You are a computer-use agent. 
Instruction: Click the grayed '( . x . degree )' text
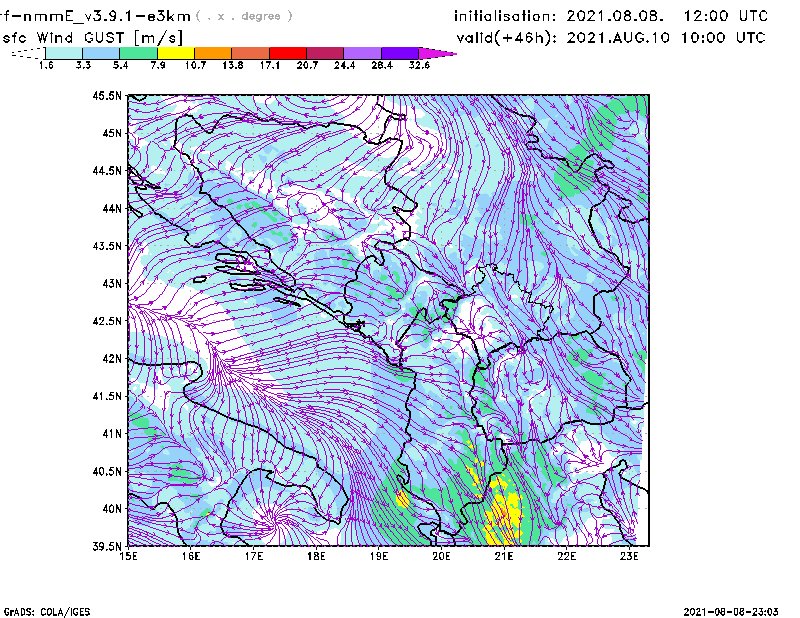click(244, 16)
